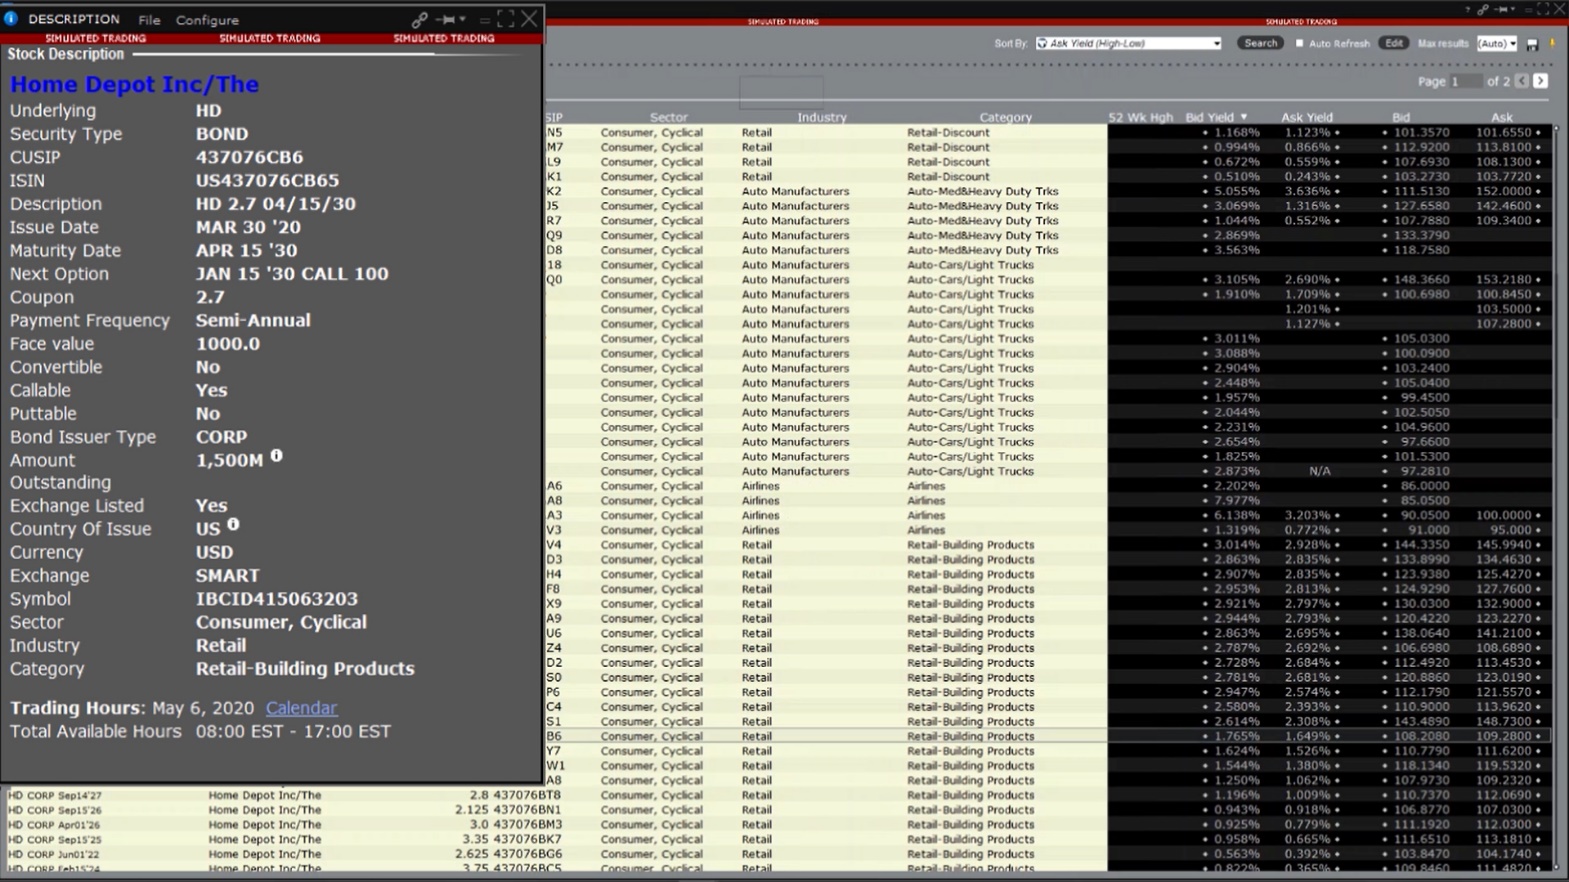Click info icon next to Country US
1569x882 pixels.
coord(233,524)
